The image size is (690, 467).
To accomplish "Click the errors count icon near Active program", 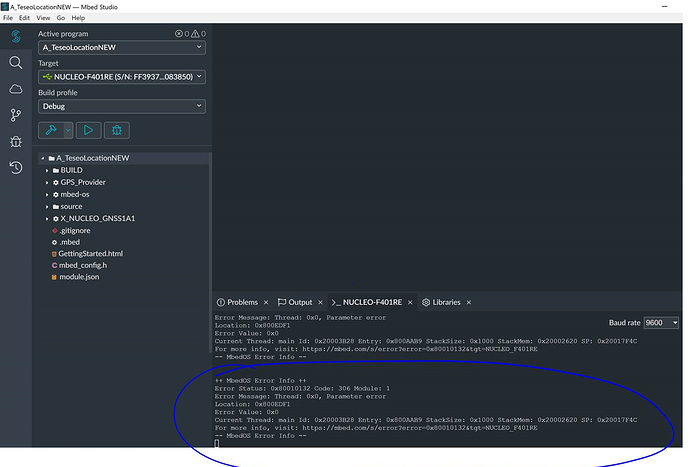I will [x=179, y=33].
